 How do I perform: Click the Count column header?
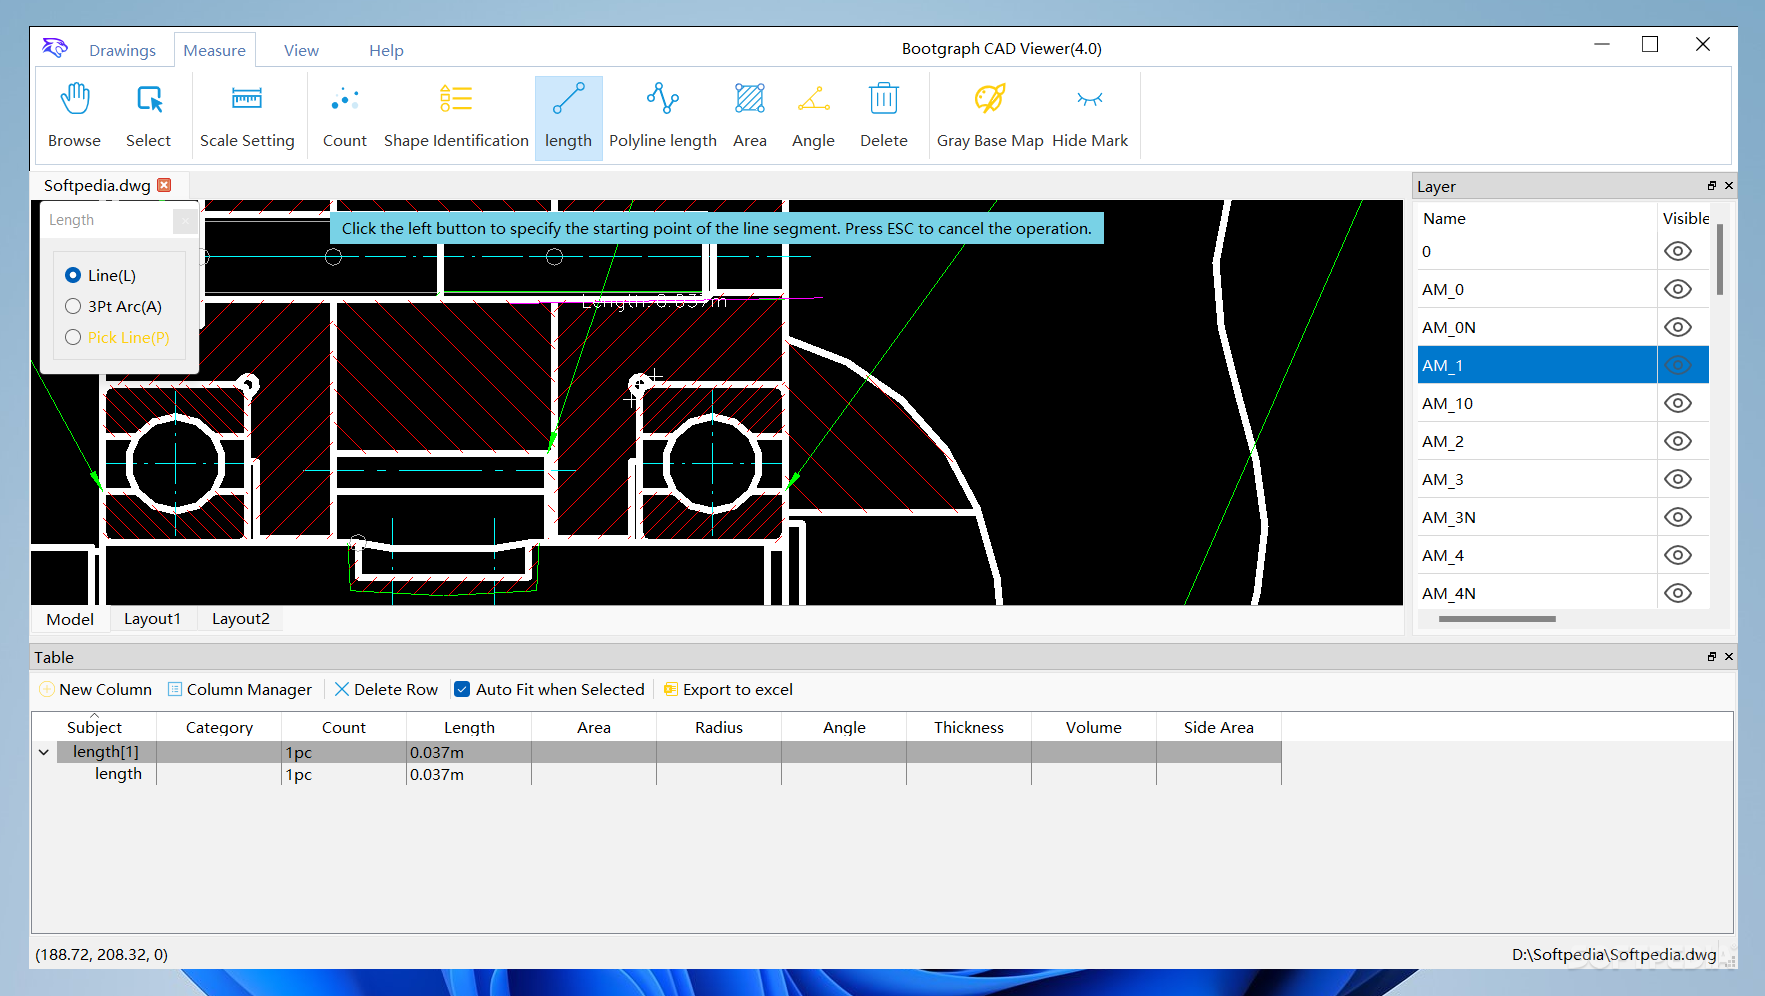tap(344, 727)
